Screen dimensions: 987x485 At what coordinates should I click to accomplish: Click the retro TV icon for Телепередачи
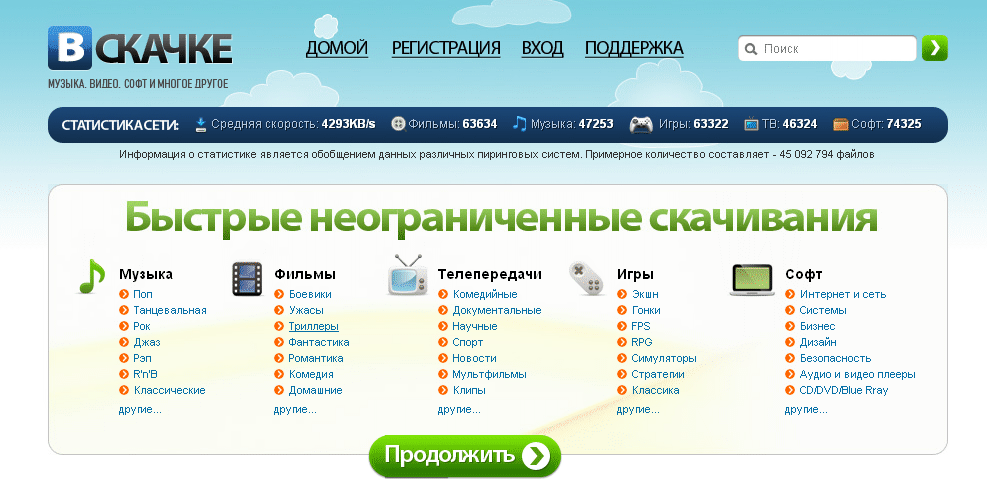[x=407, y=277]
